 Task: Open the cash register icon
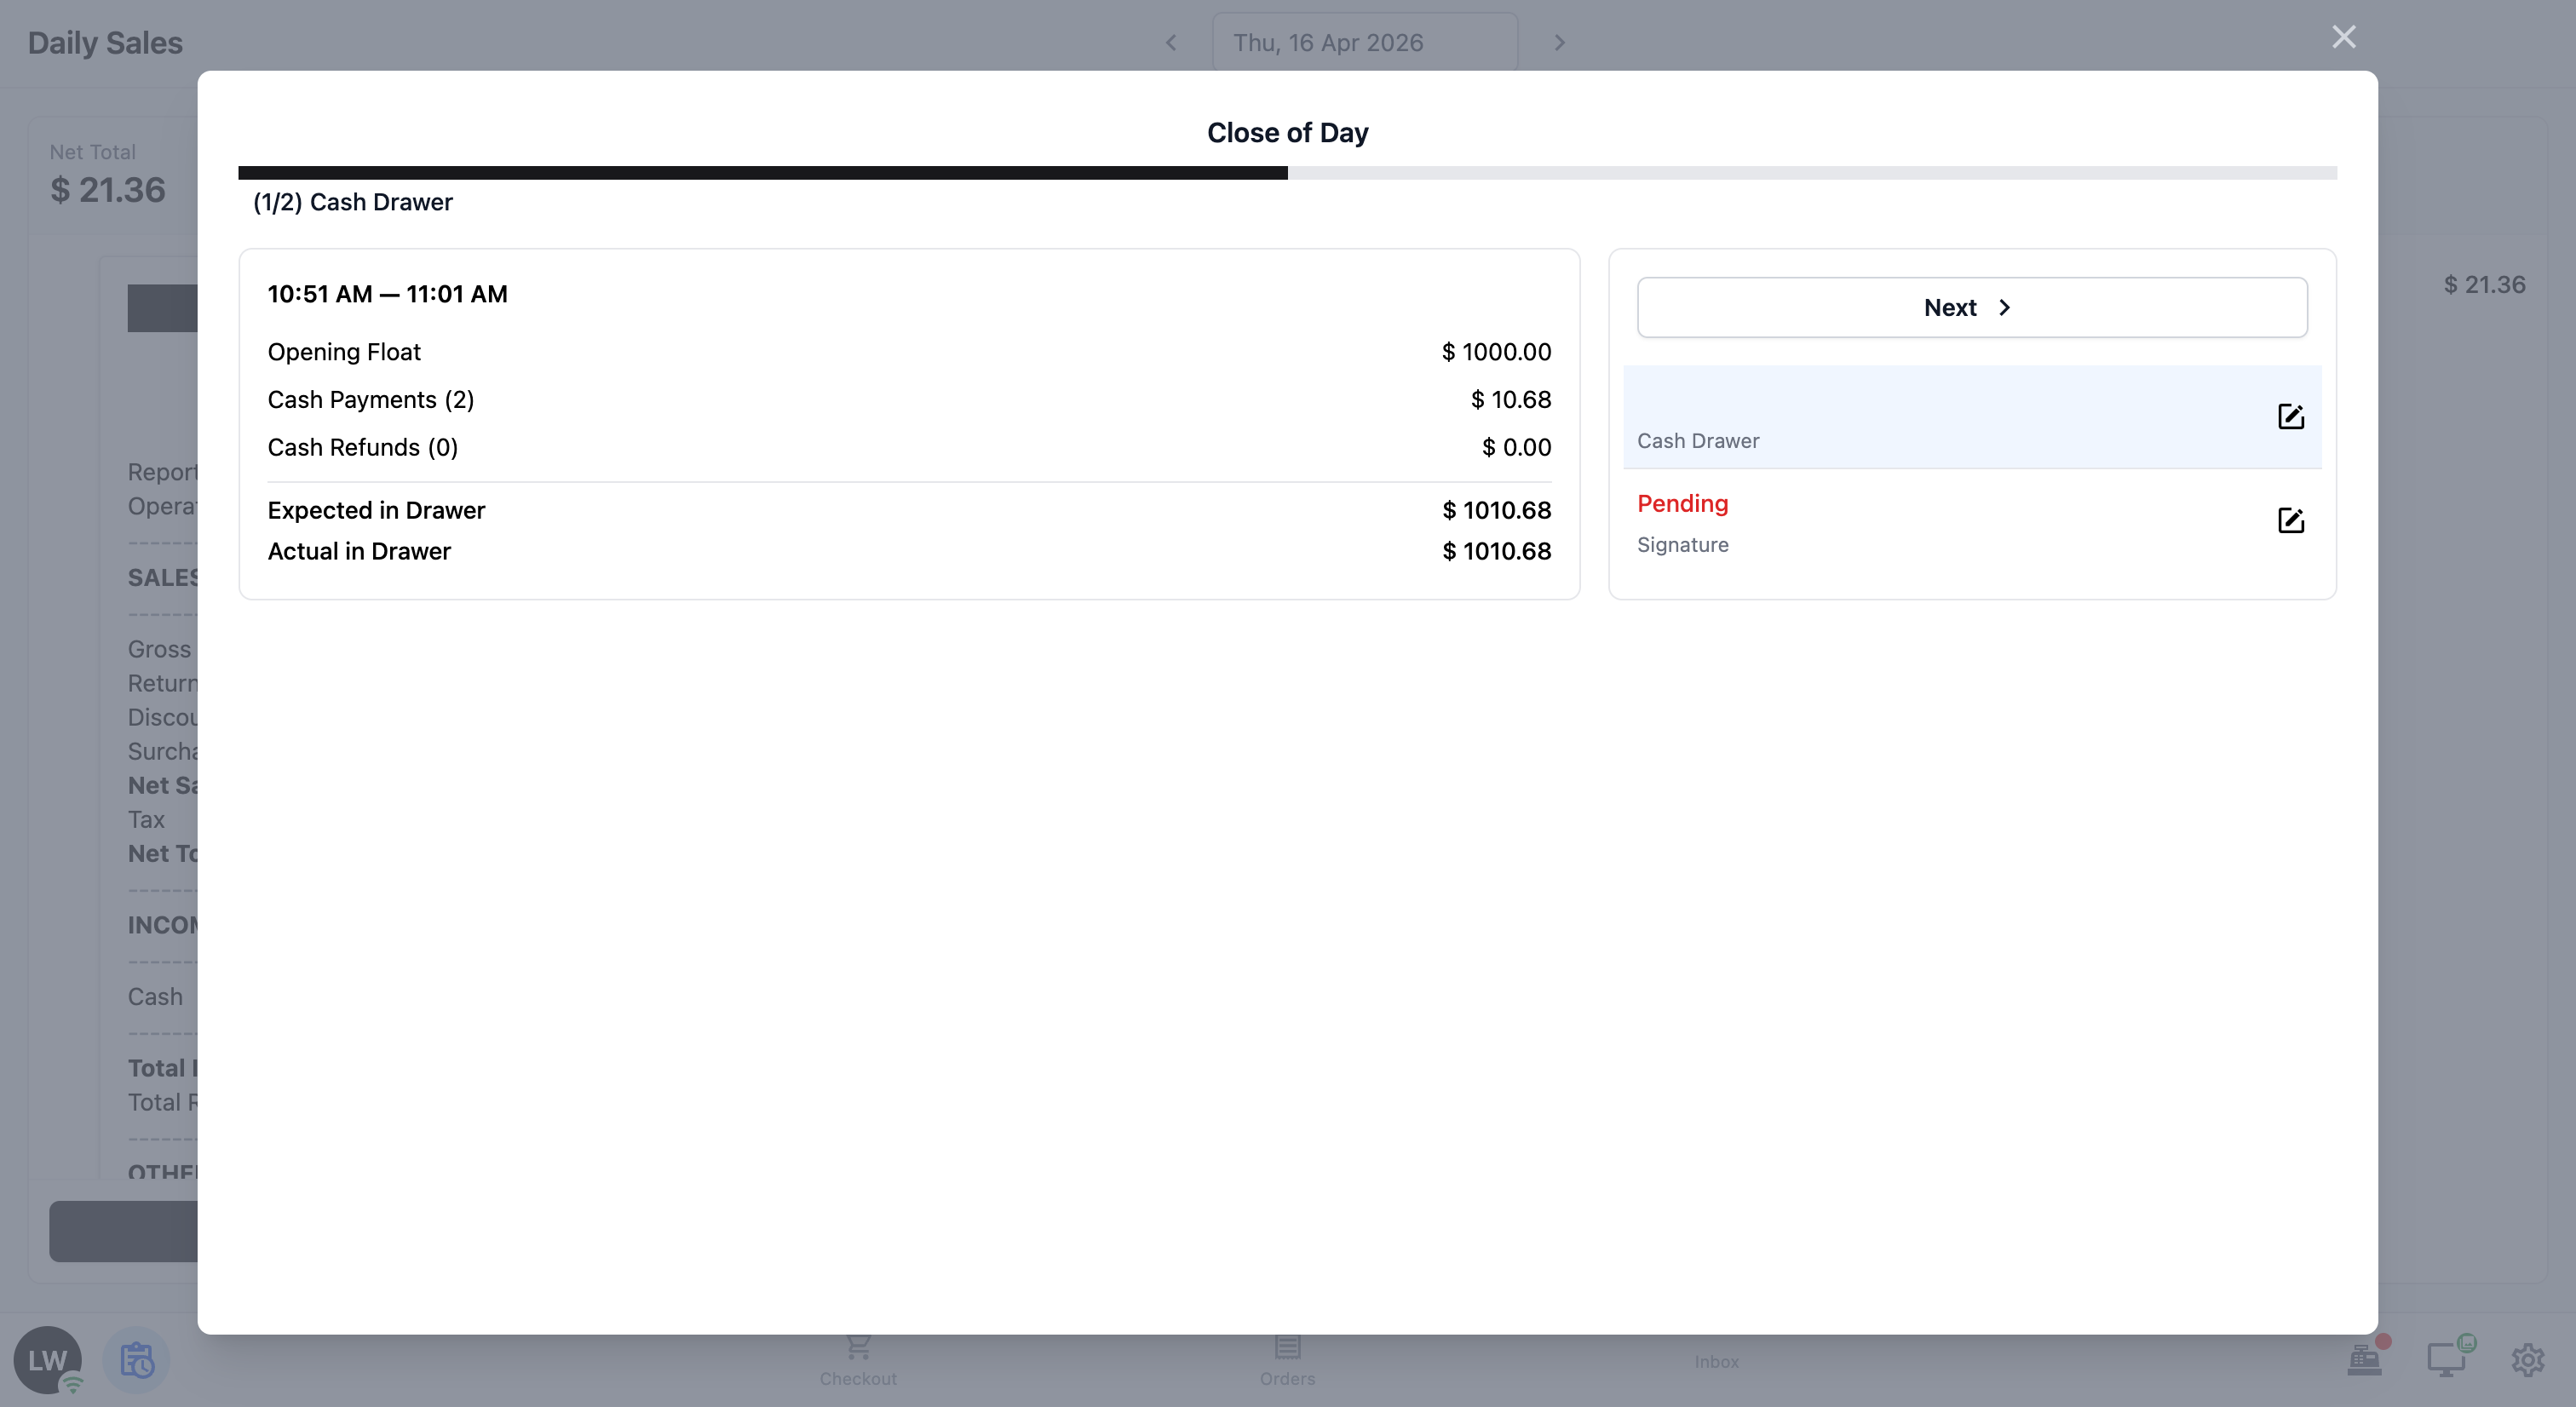pyautogui.click(x=2365, y=1359)
